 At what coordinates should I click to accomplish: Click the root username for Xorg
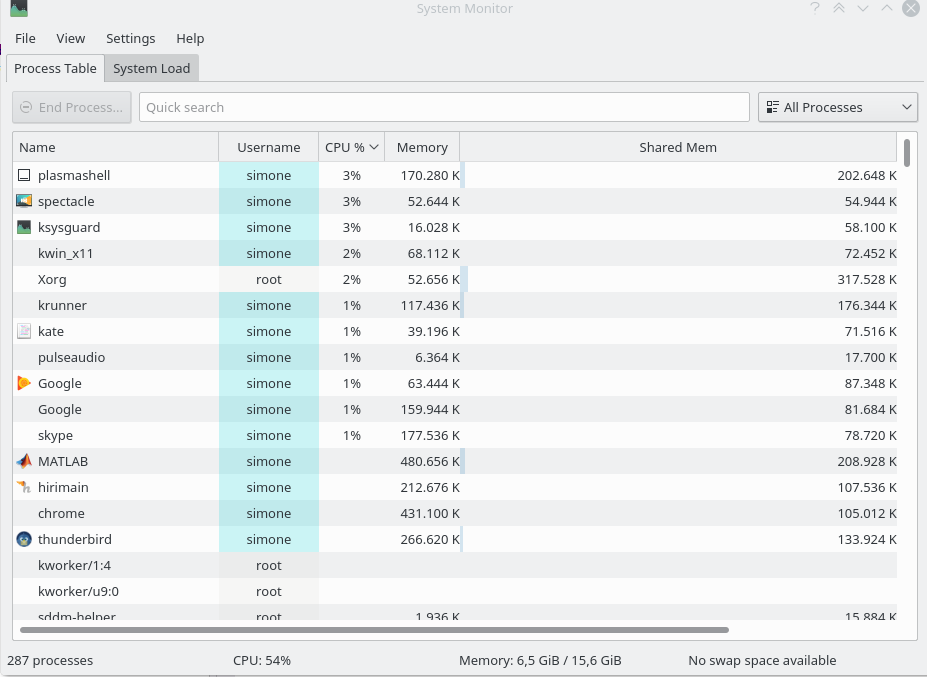pos(268,279)
